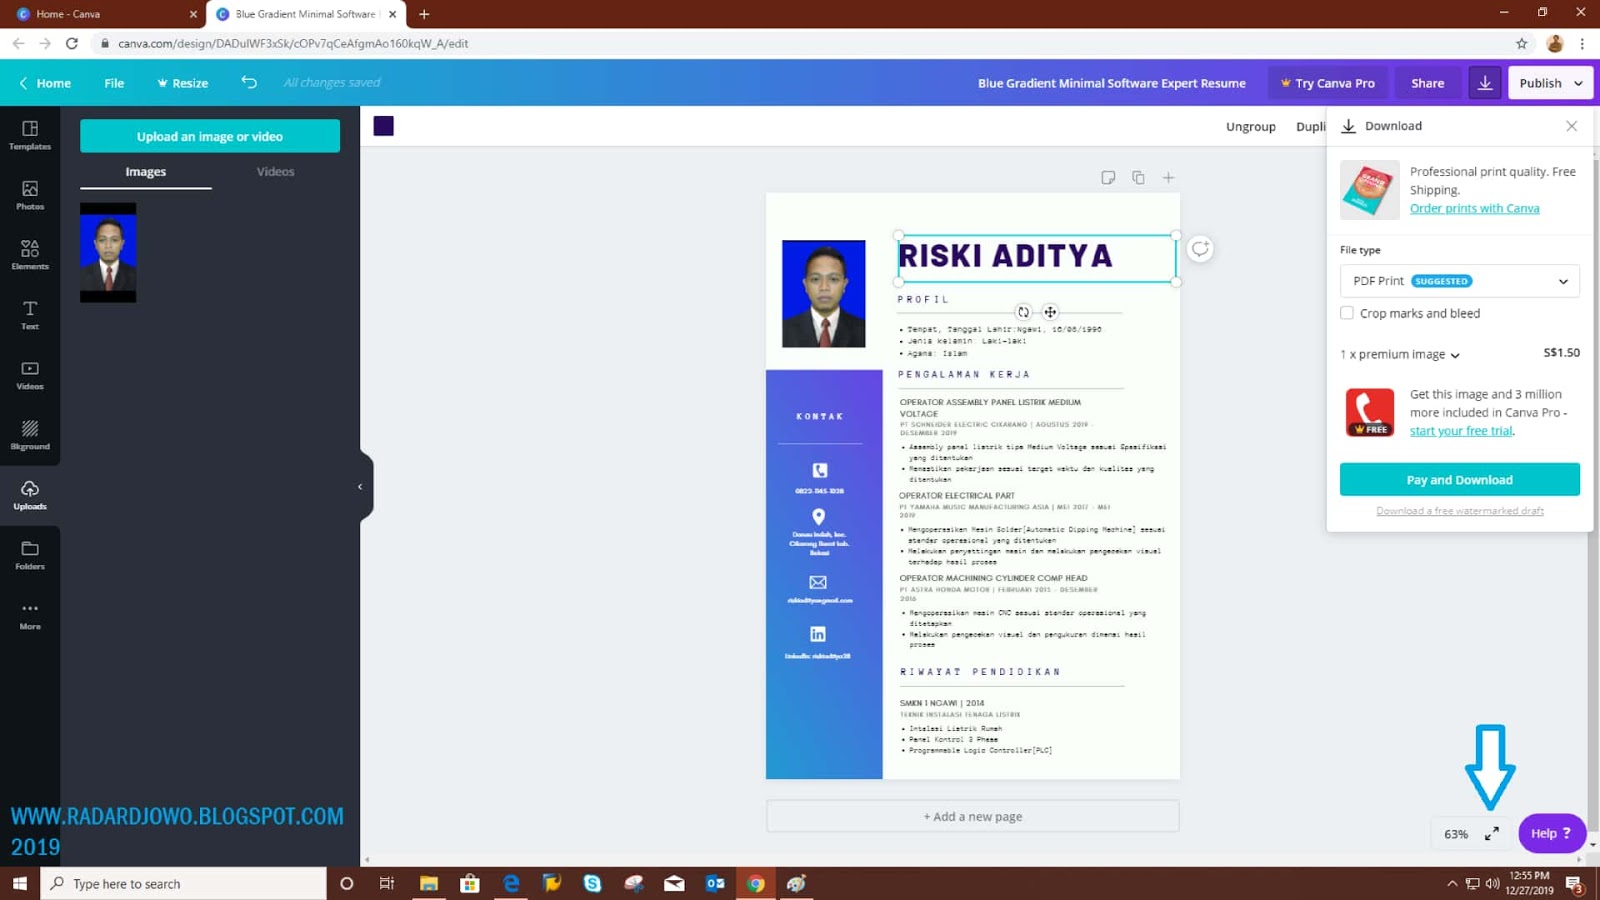This screenshot has width=1600, height=900.
Task: Click the taskbar search box
Action: point(183,884)
